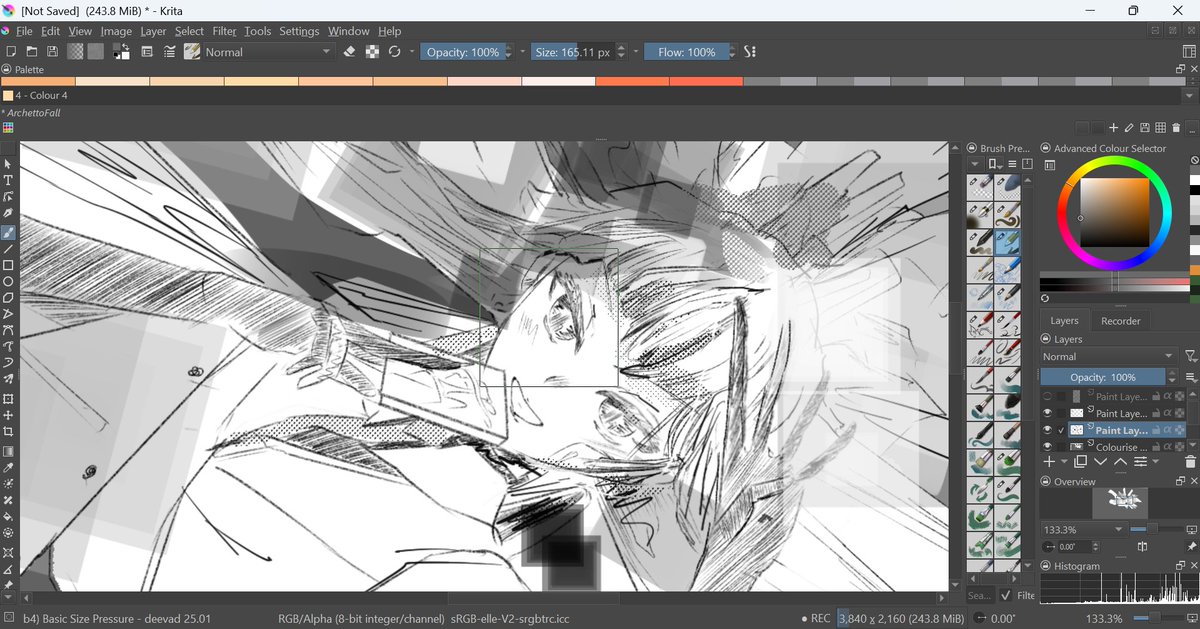The height and width of the screenshot is (629, 1200).
Task: Select the Bezier Curve tool
Action: [x=8, y=329]
